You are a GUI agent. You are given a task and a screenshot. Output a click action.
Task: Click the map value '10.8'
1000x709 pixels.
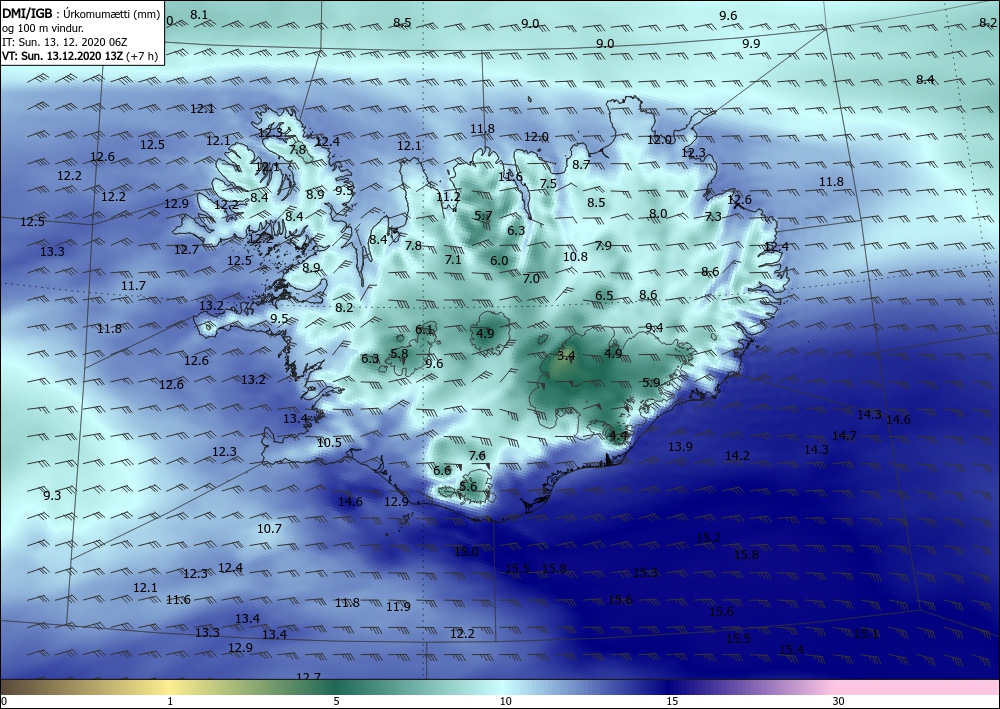click(x=575, y=256)
